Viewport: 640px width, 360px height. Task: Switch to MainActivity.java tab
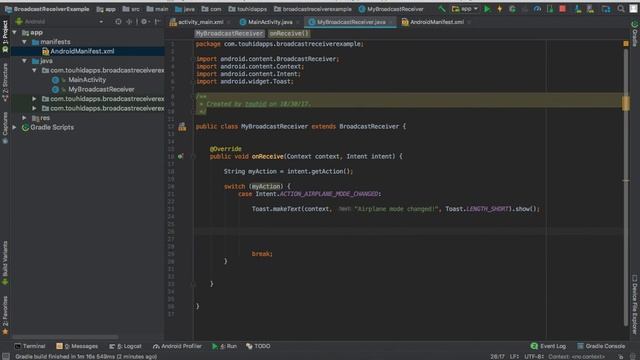tap(269, 22)
